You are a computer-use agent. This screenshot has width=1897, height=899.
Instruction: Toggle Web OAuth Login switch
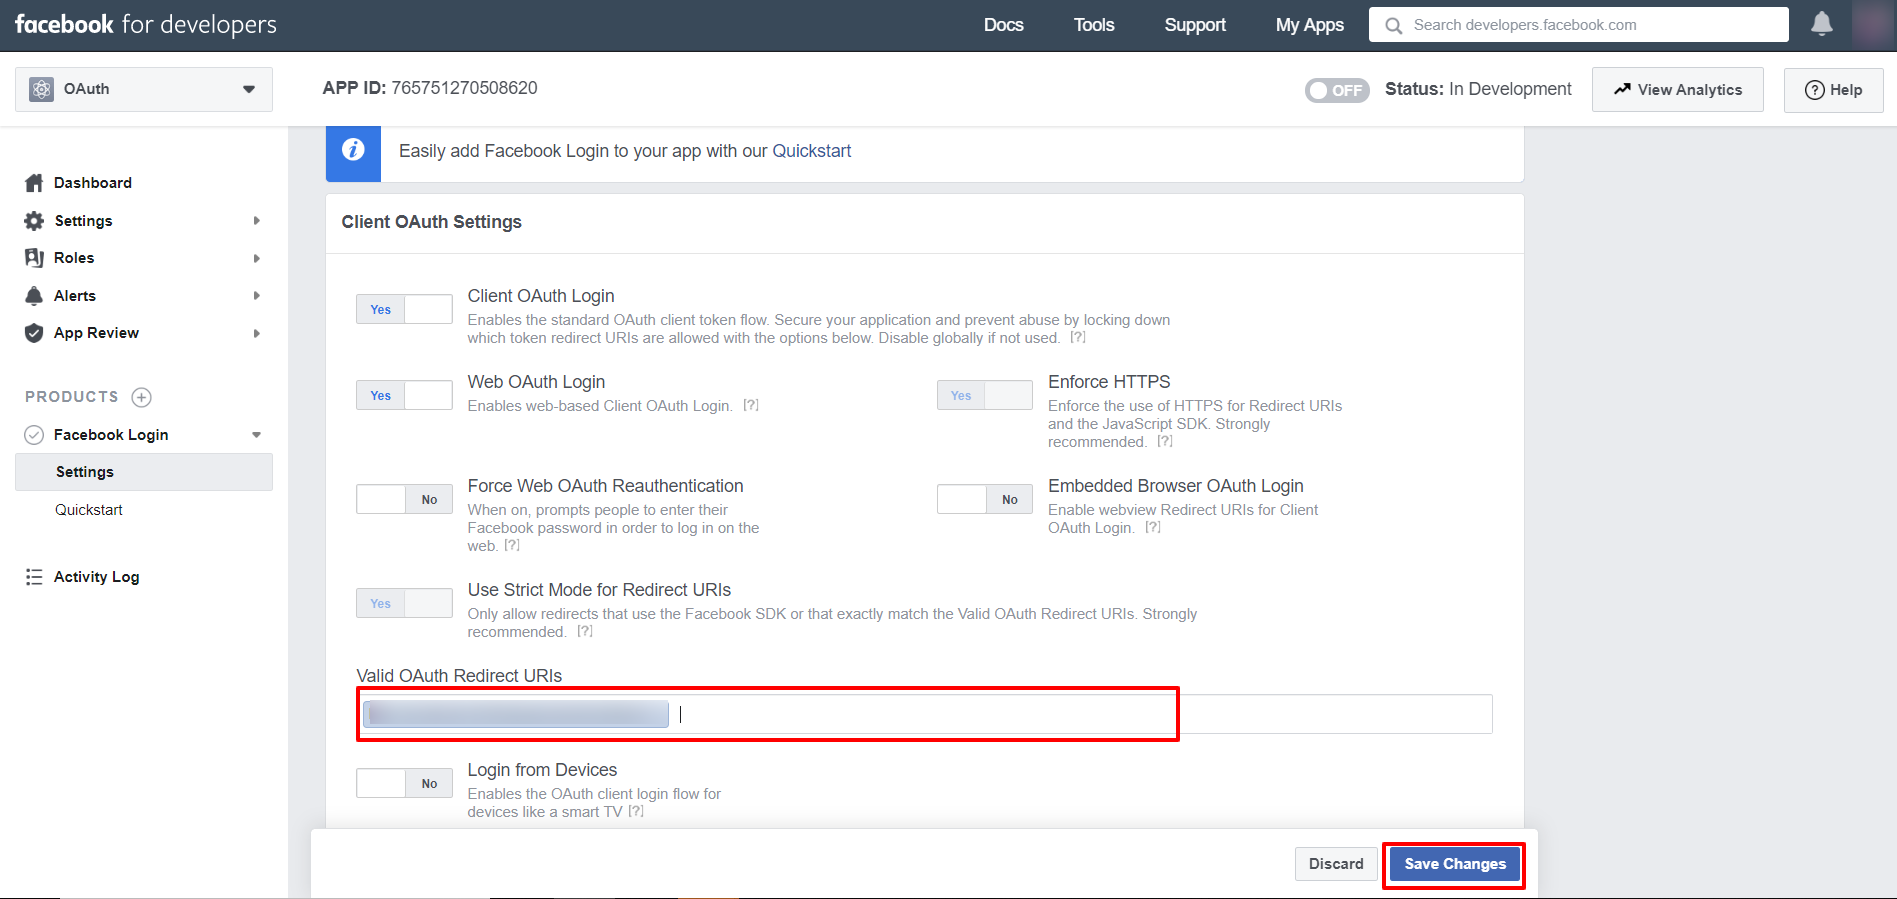point(404,396)
